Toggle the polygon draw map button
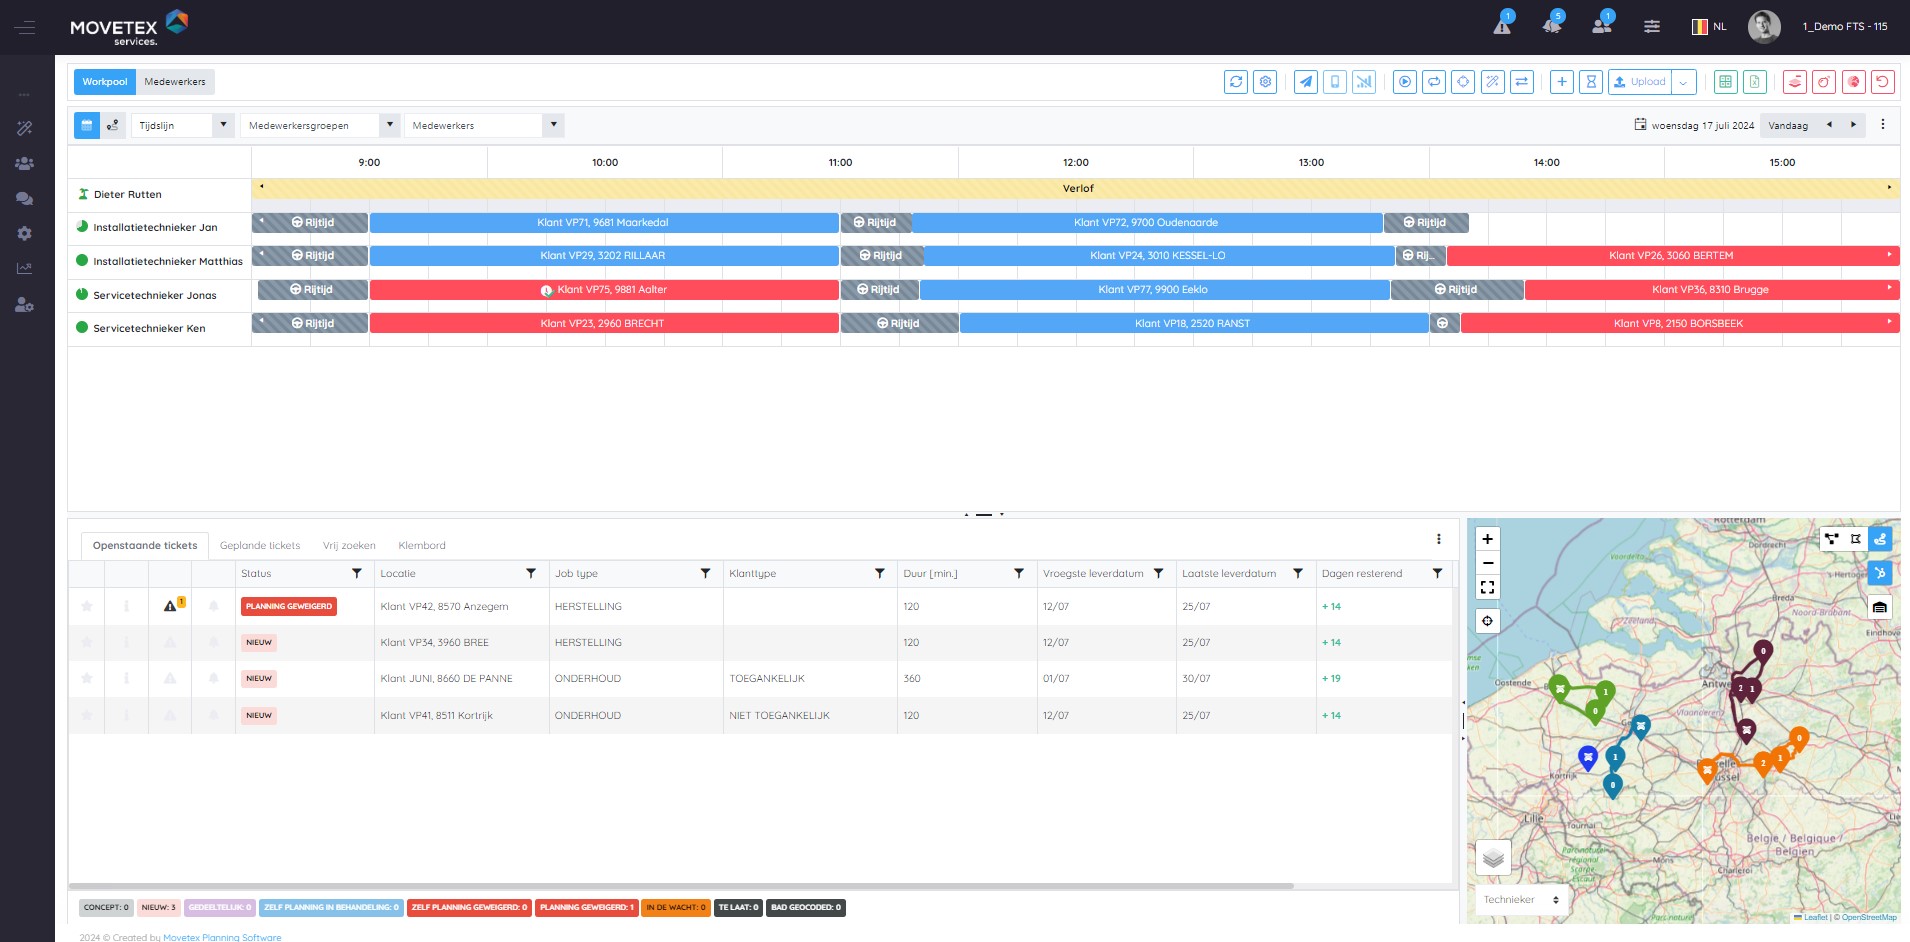Screen dimensions: 1910x942 (1856, 539)
